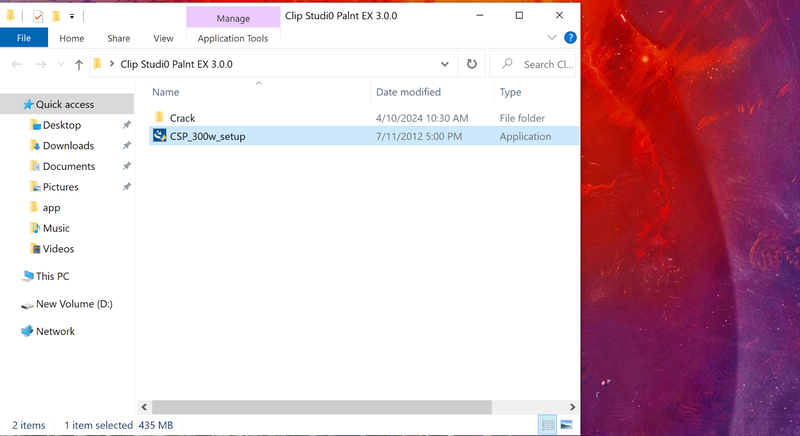Open the app folder in sidebar
The image size is (800, 436).
(51, 208)
